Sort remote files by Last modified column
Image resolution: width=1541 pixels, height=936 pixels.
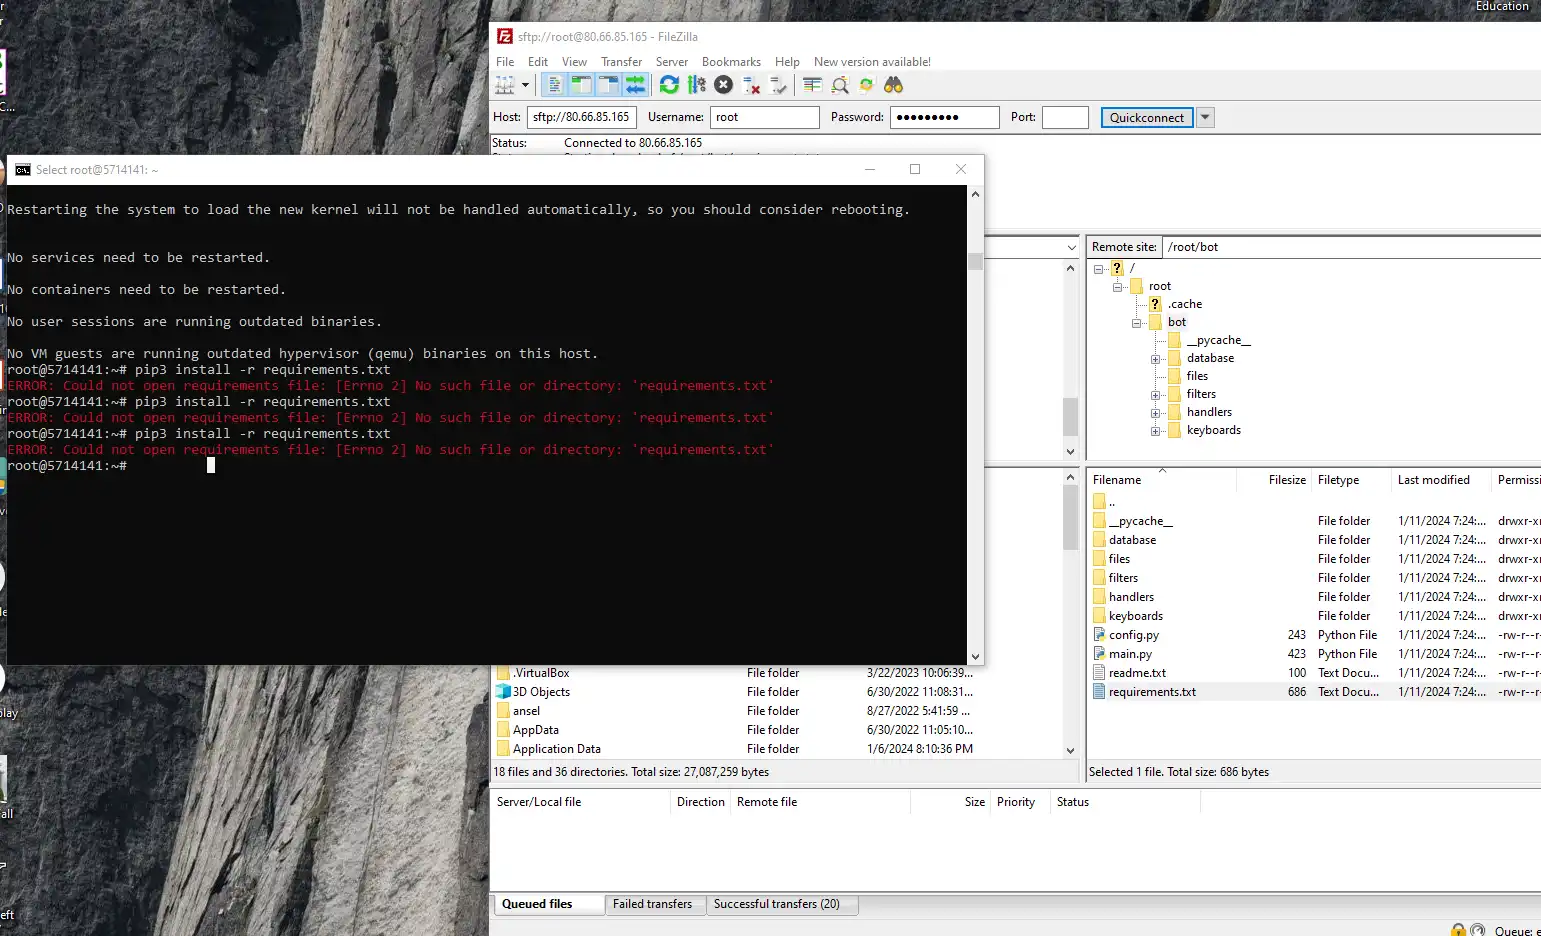point(1442,480)
